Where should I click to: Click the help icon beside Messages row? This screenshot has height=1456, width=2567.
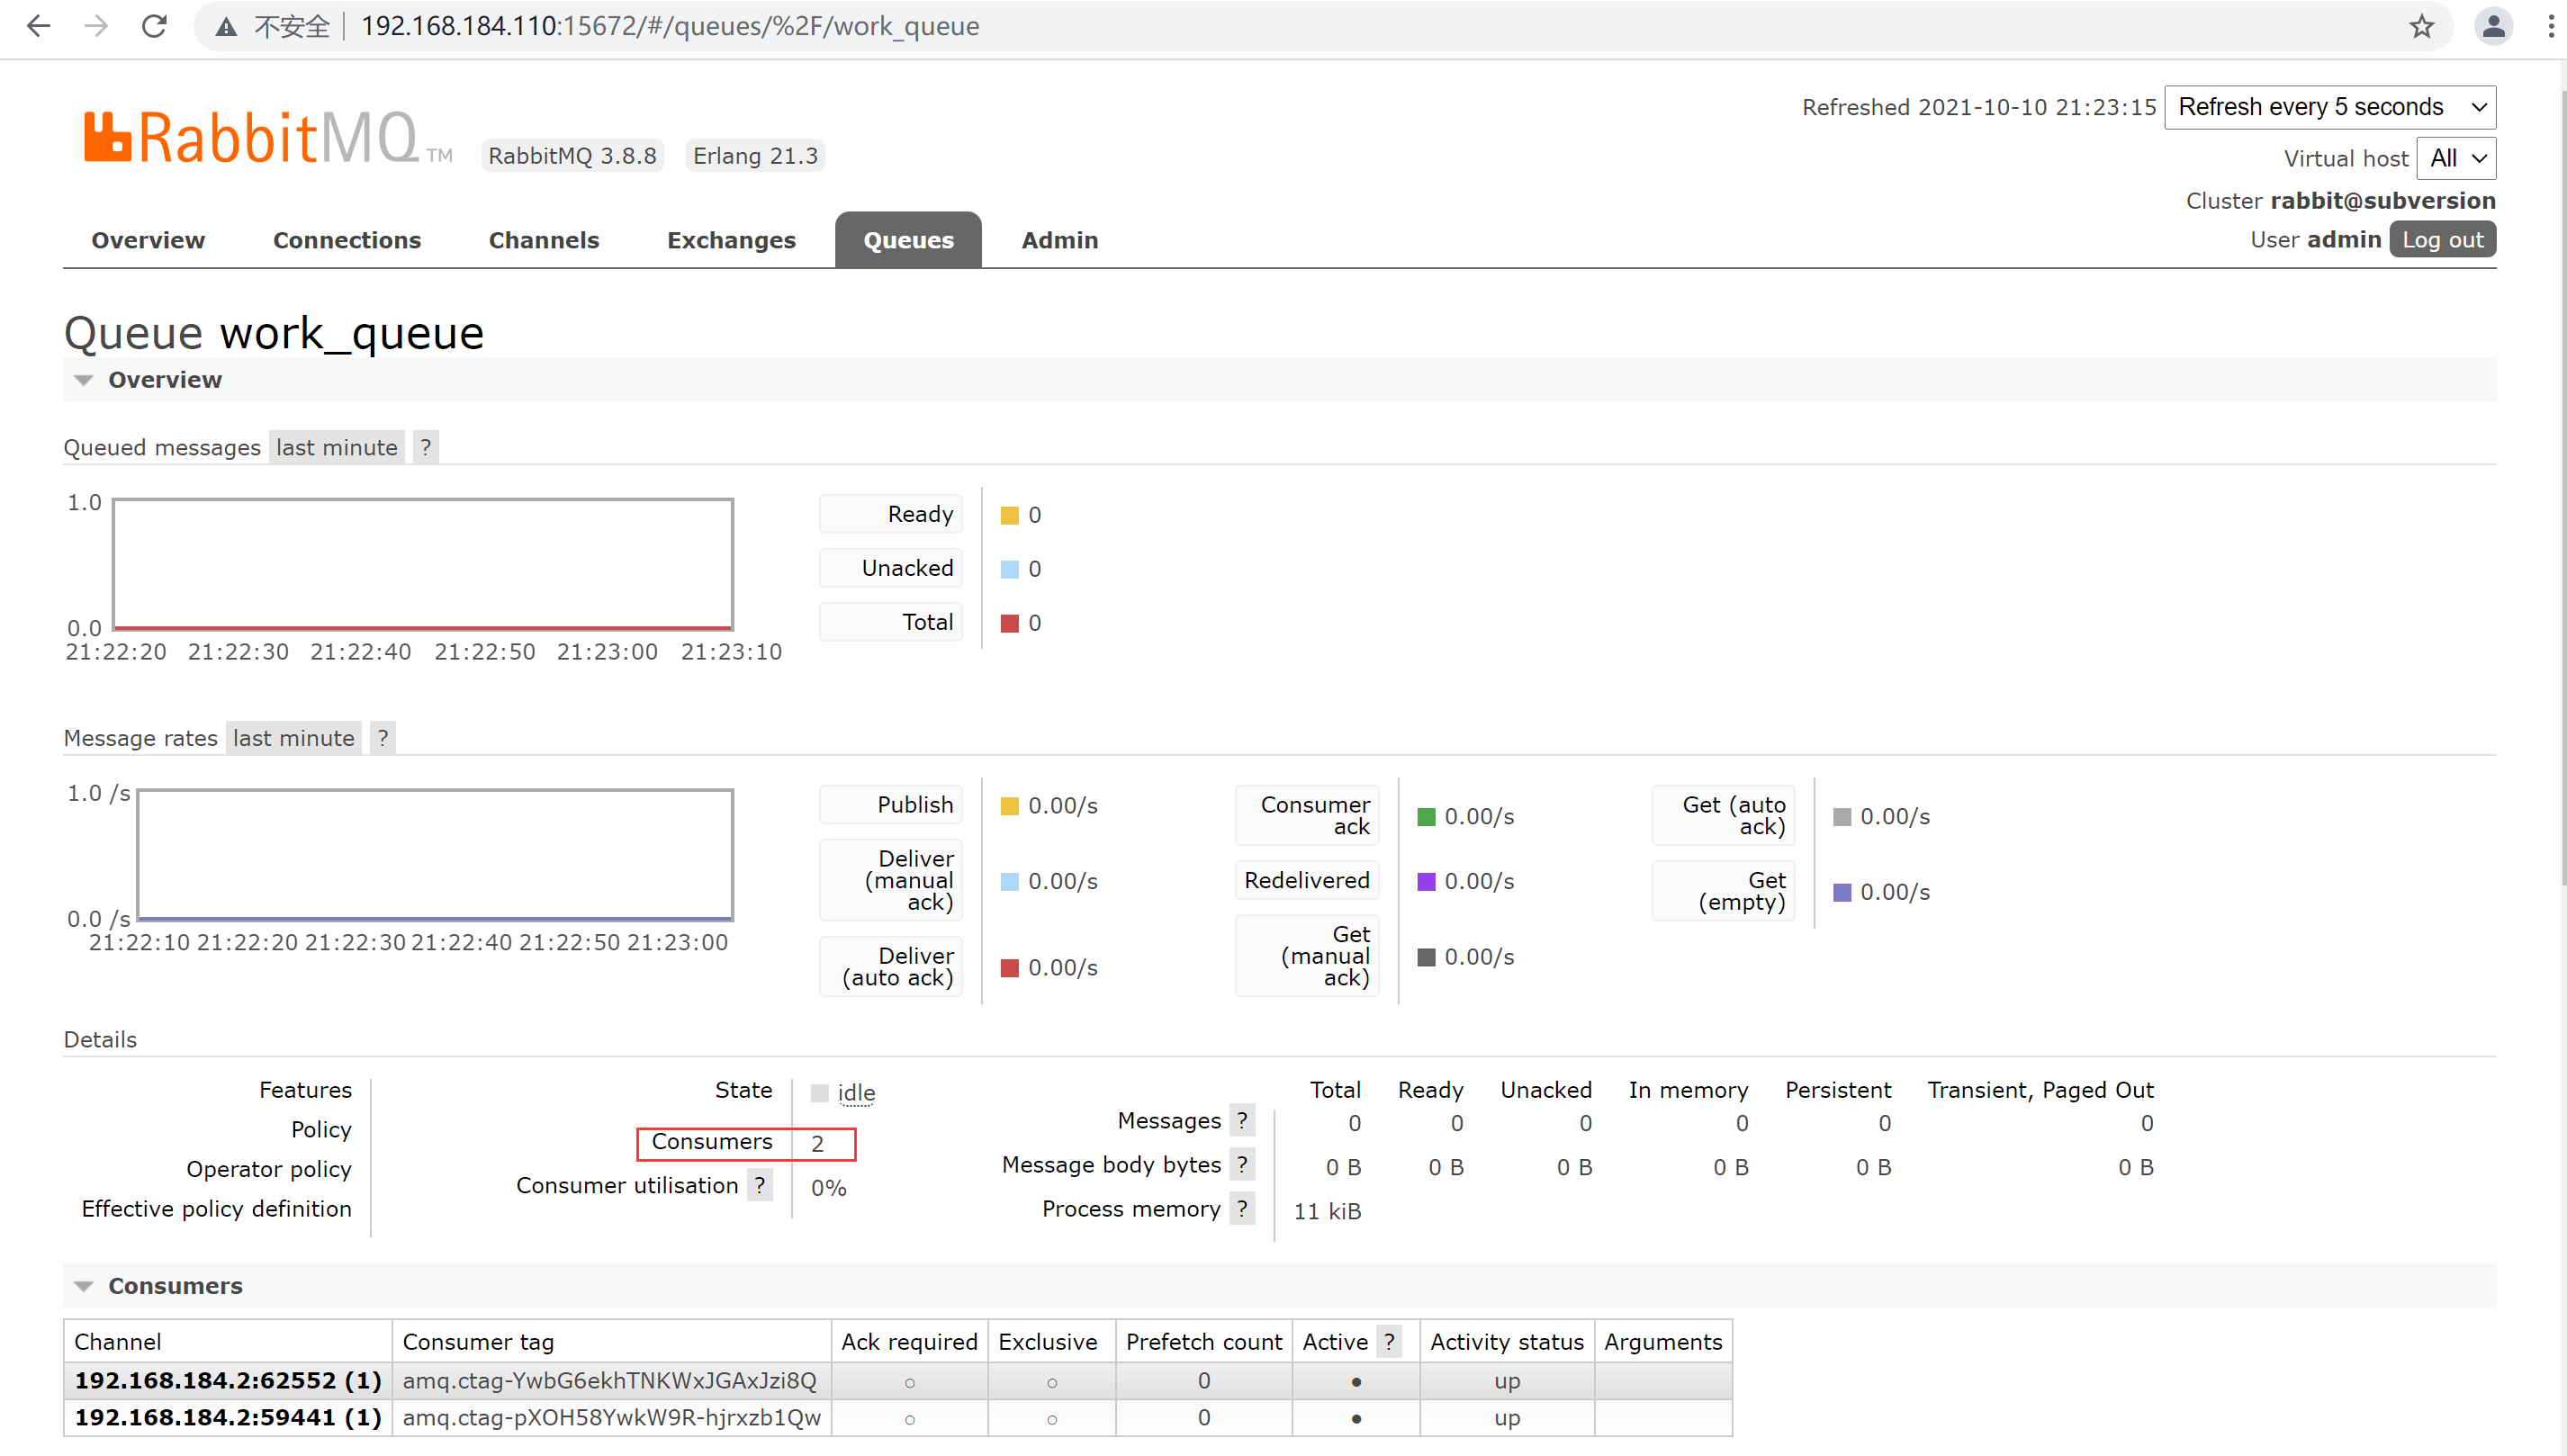1242,1120
